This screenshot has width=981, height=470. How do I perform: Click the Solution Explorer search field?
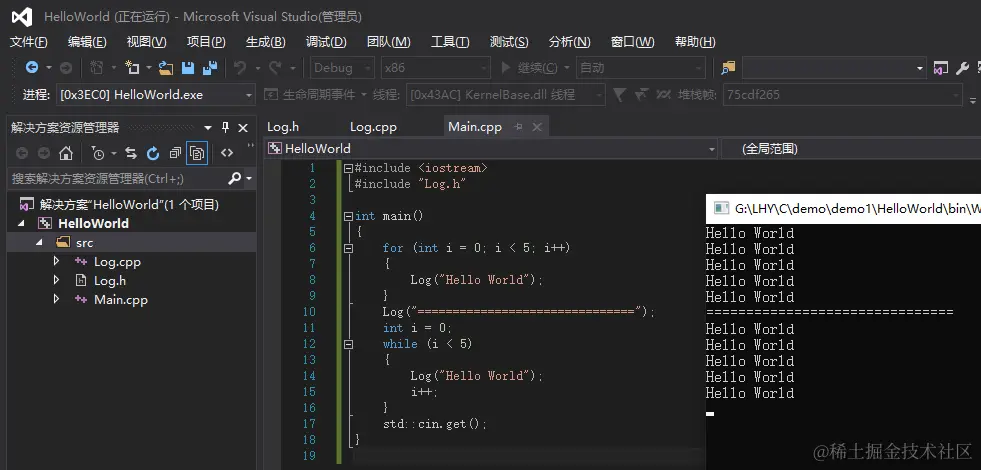pyautogui.click(x=116, y=178)
